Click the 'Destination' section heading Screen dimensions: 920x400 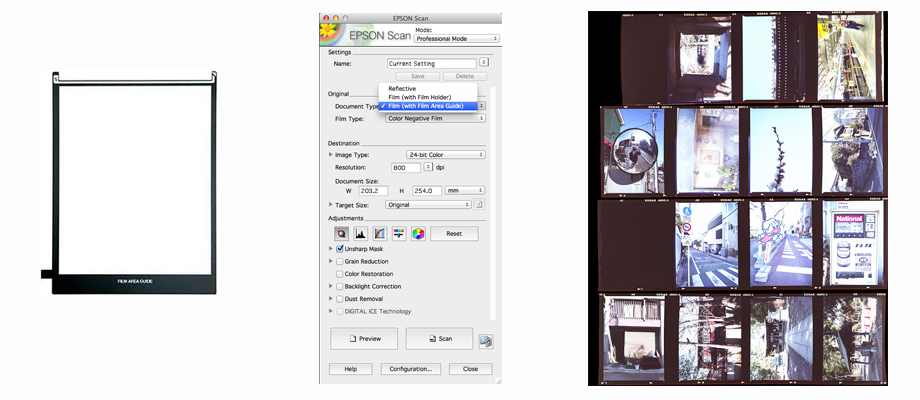(x=344, y=143)
